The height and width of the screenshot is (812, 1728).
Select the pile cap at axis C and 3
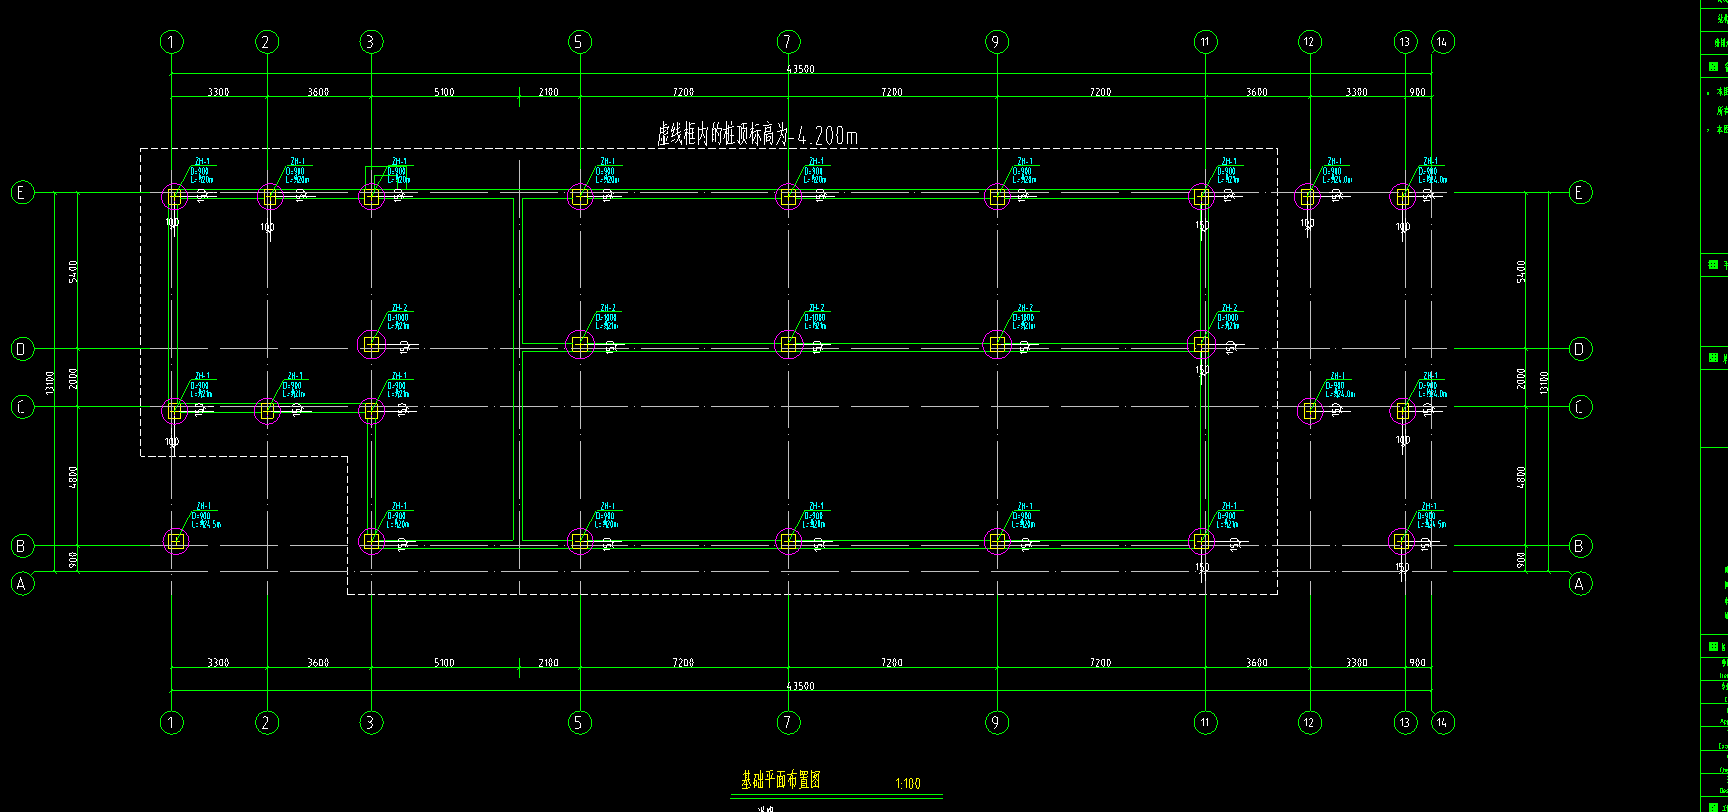point(372,410)
